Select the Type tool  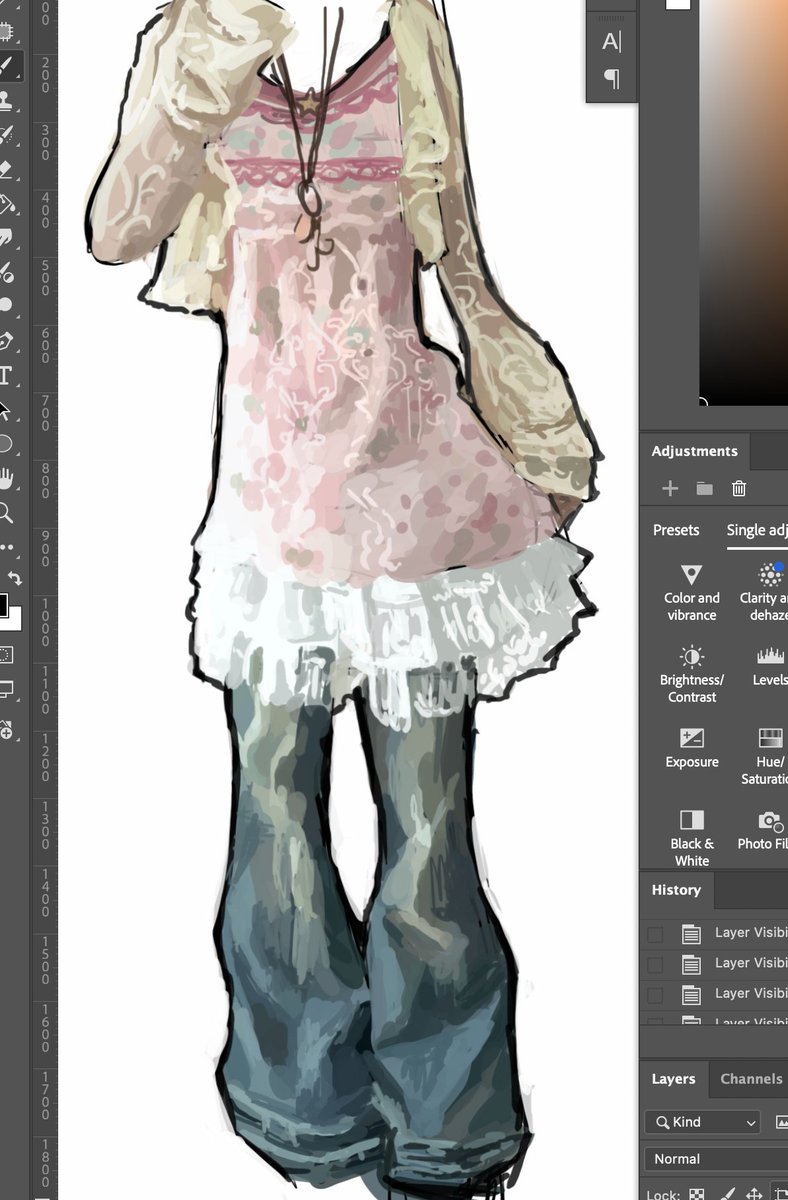(x=6, y=376)
